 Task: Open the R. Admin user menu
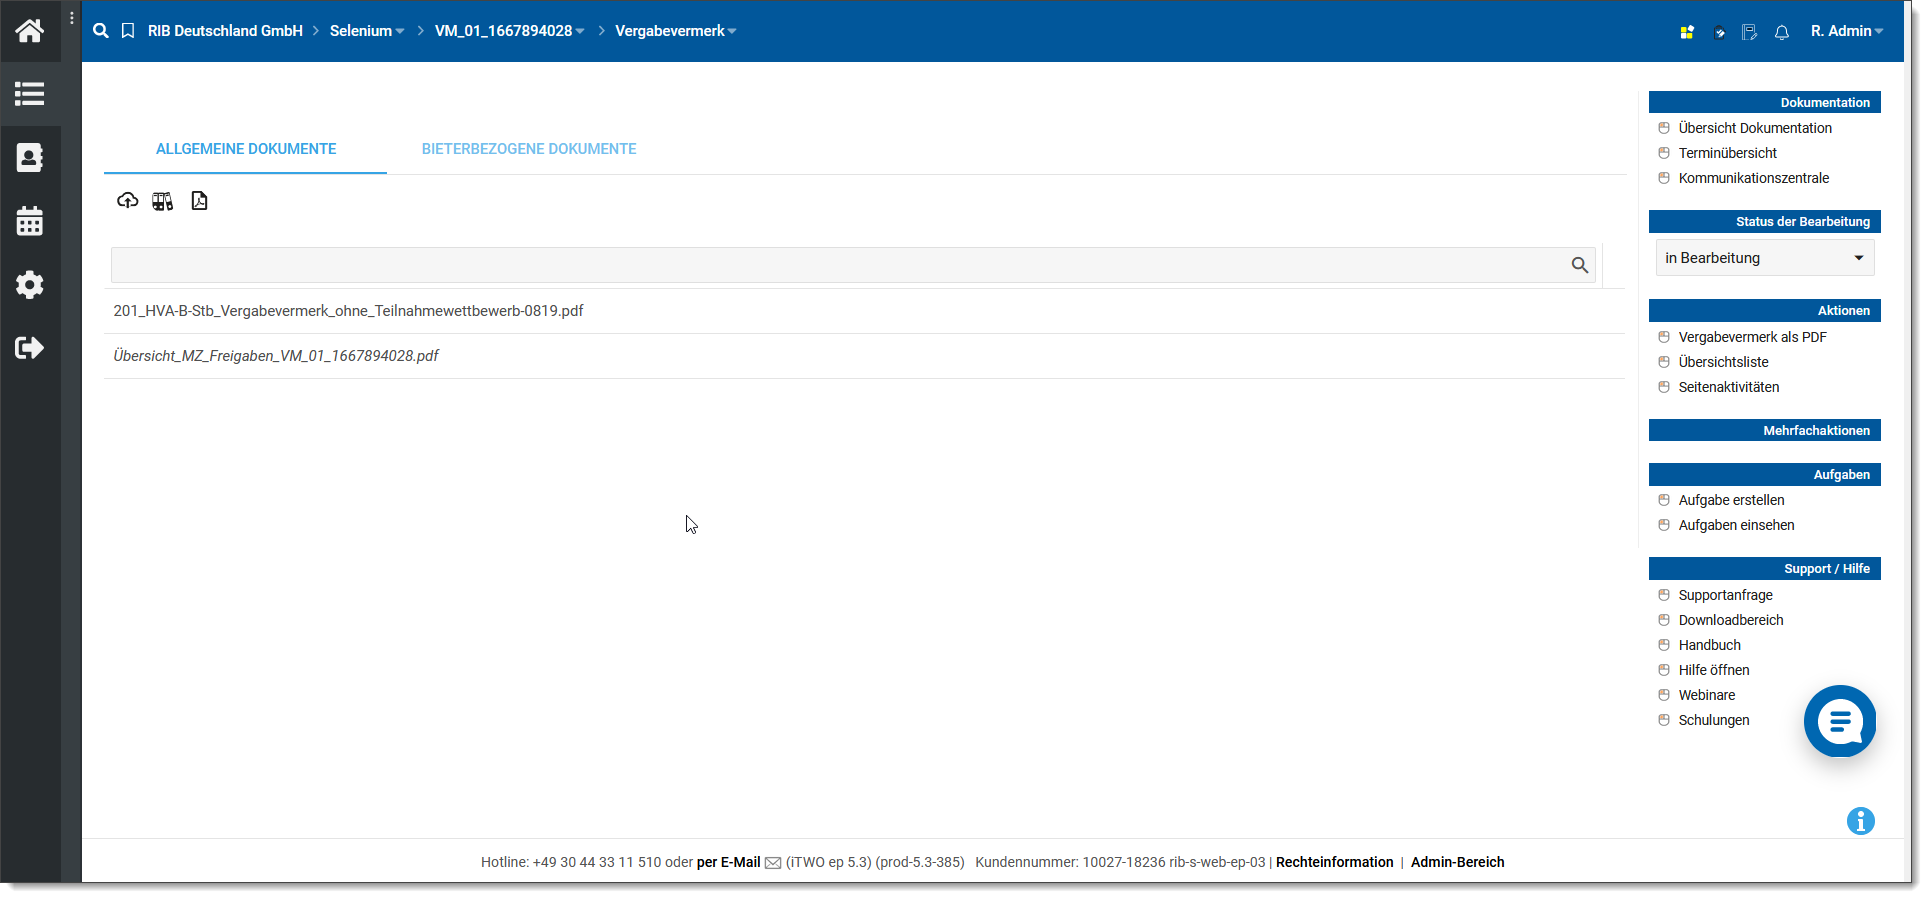[1846, 31]
